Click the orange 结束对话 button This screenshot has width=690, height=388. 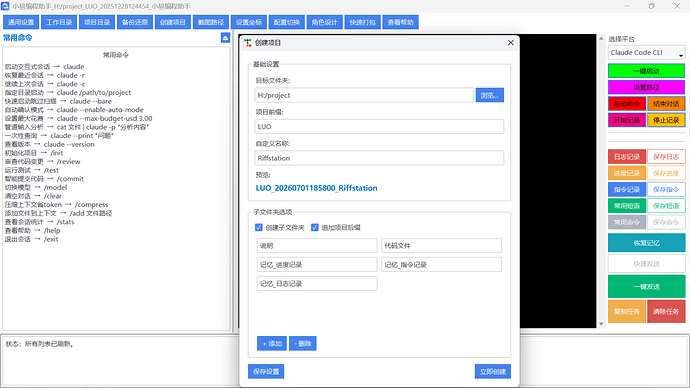pyautogui.click(x=666, y=104)
